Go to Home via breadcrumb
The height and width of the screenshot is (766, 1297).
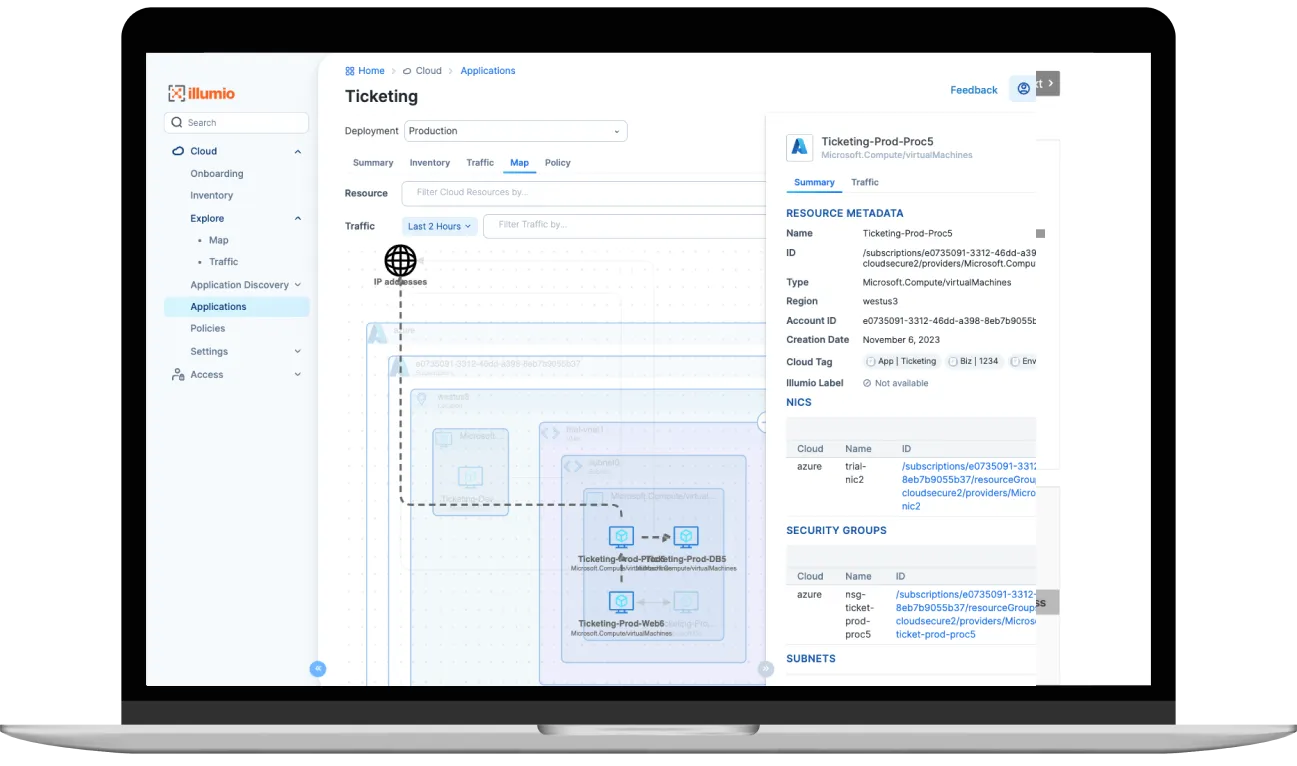coord(372,71)
